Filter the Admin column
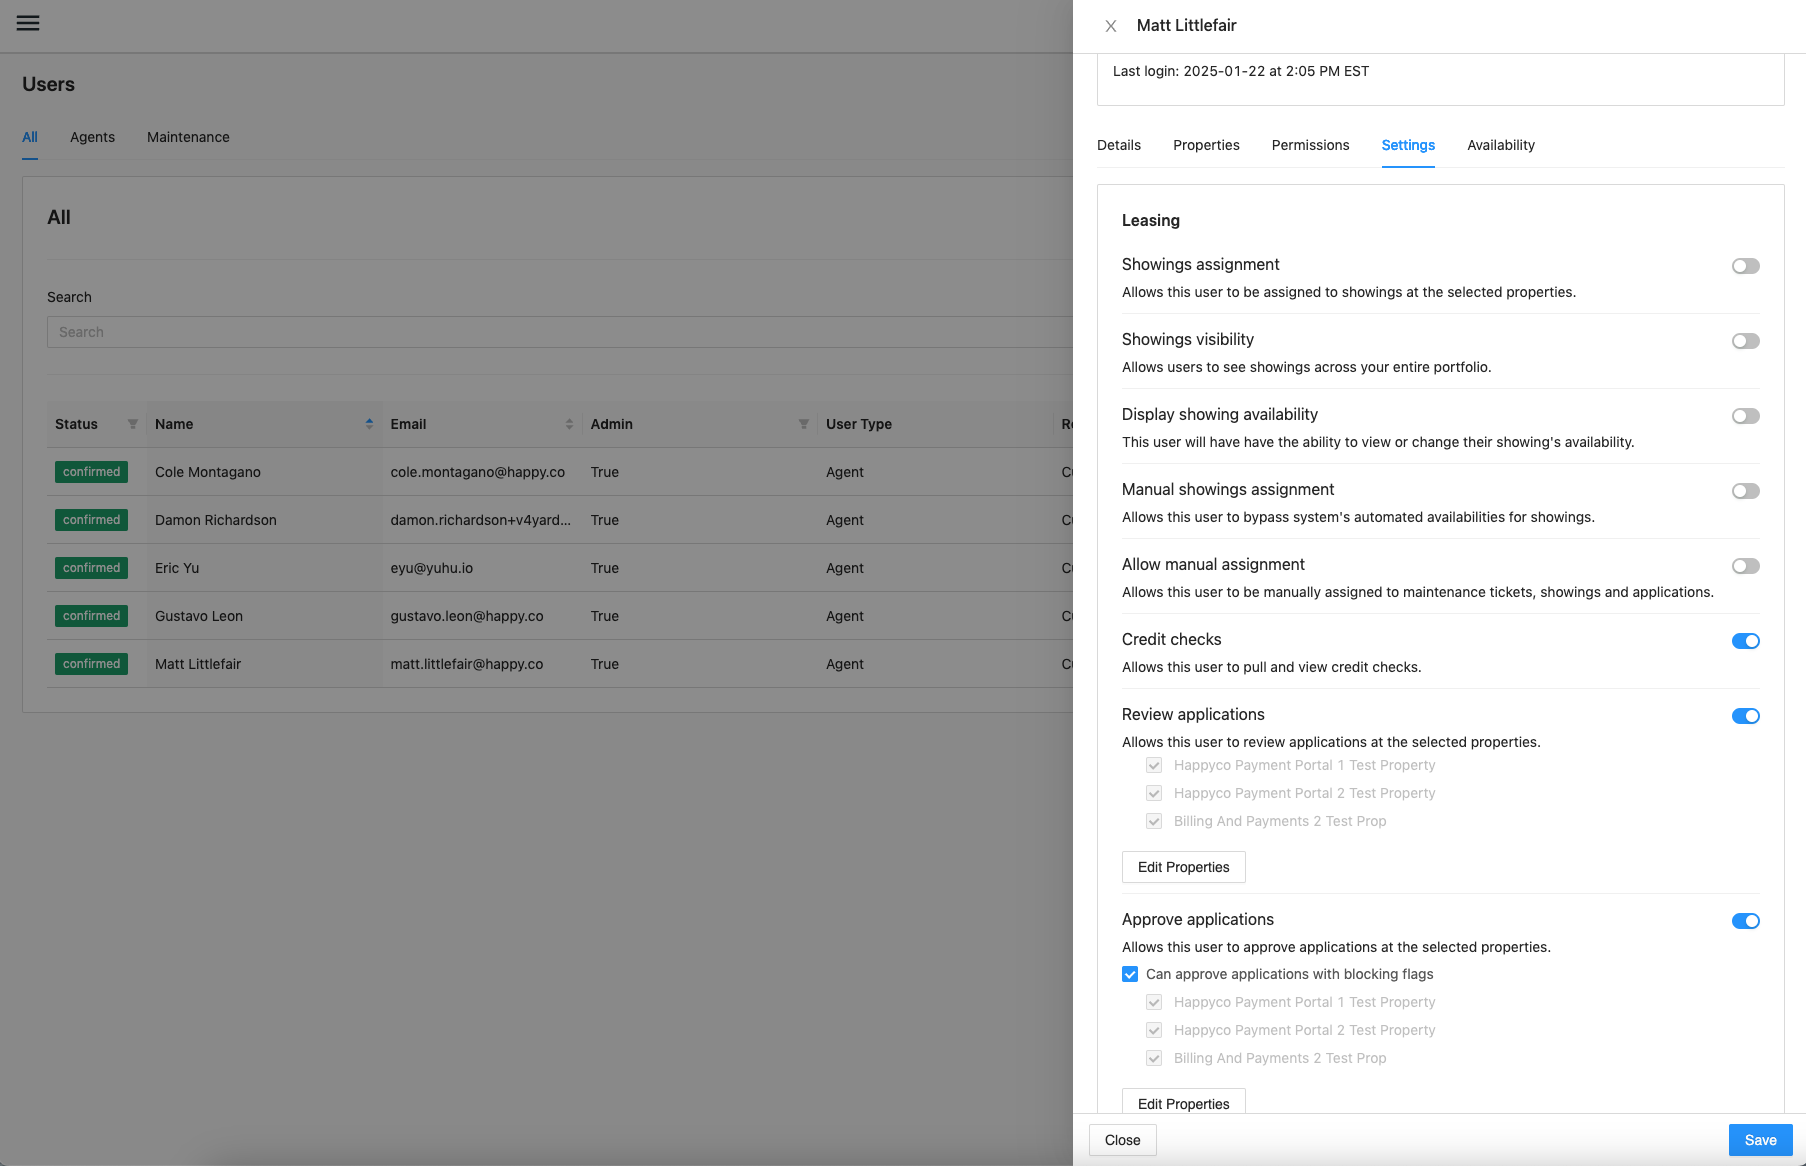The image size is (1806, 1166). [x=803, y=424]
